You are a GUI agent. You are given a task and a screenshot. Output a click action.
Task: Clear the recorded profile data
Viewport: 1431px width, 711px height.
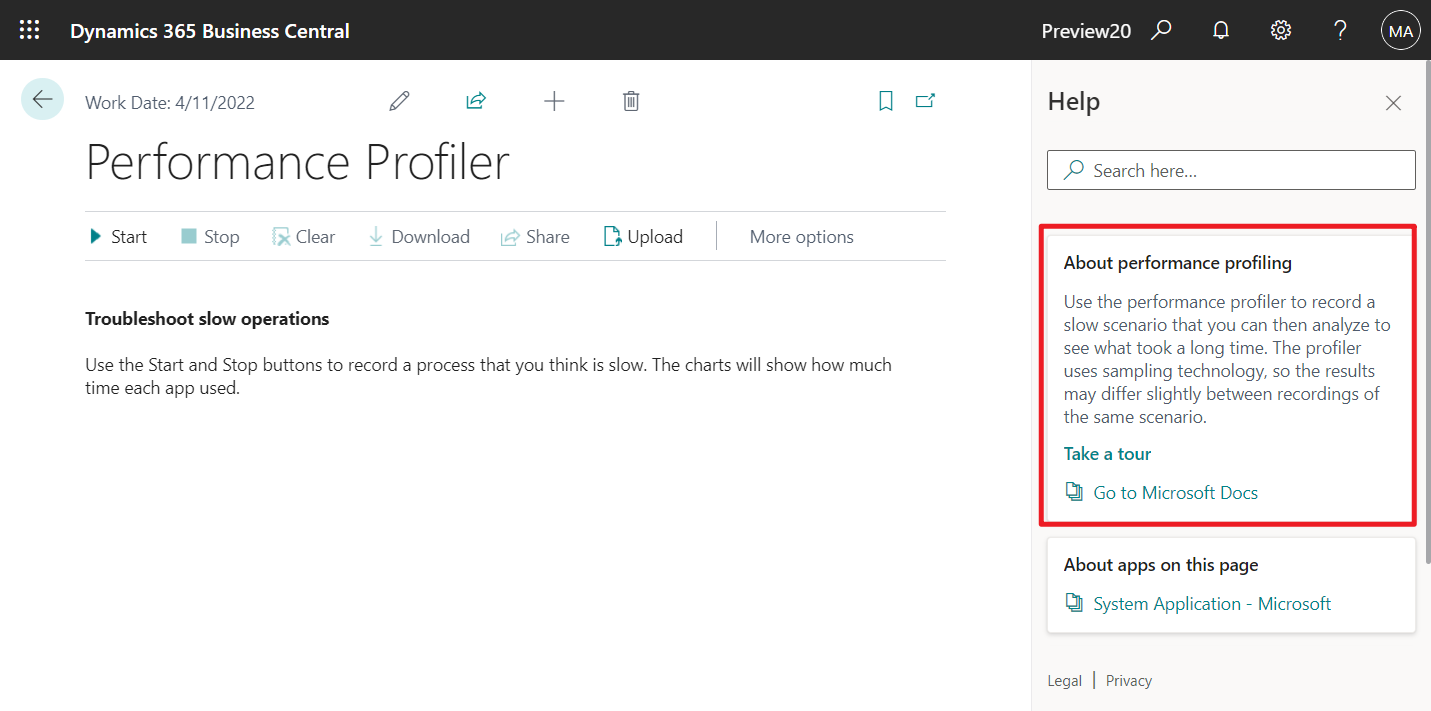(x=304, y=236)
